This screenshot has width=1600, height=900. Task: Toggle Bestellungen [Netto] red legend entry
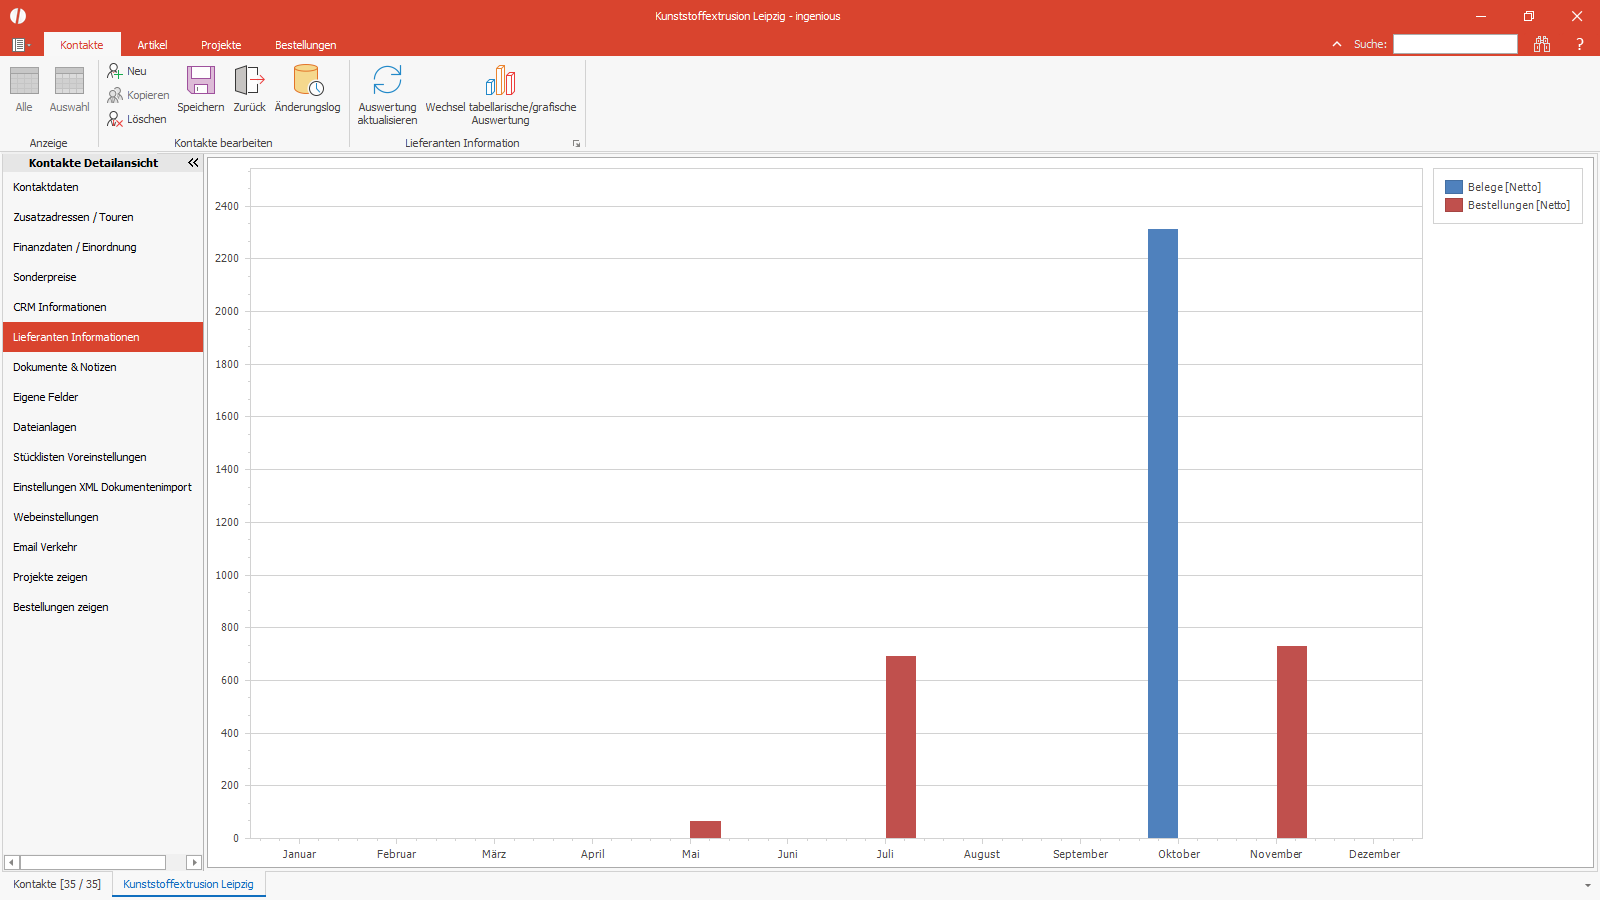point(1508,205)
